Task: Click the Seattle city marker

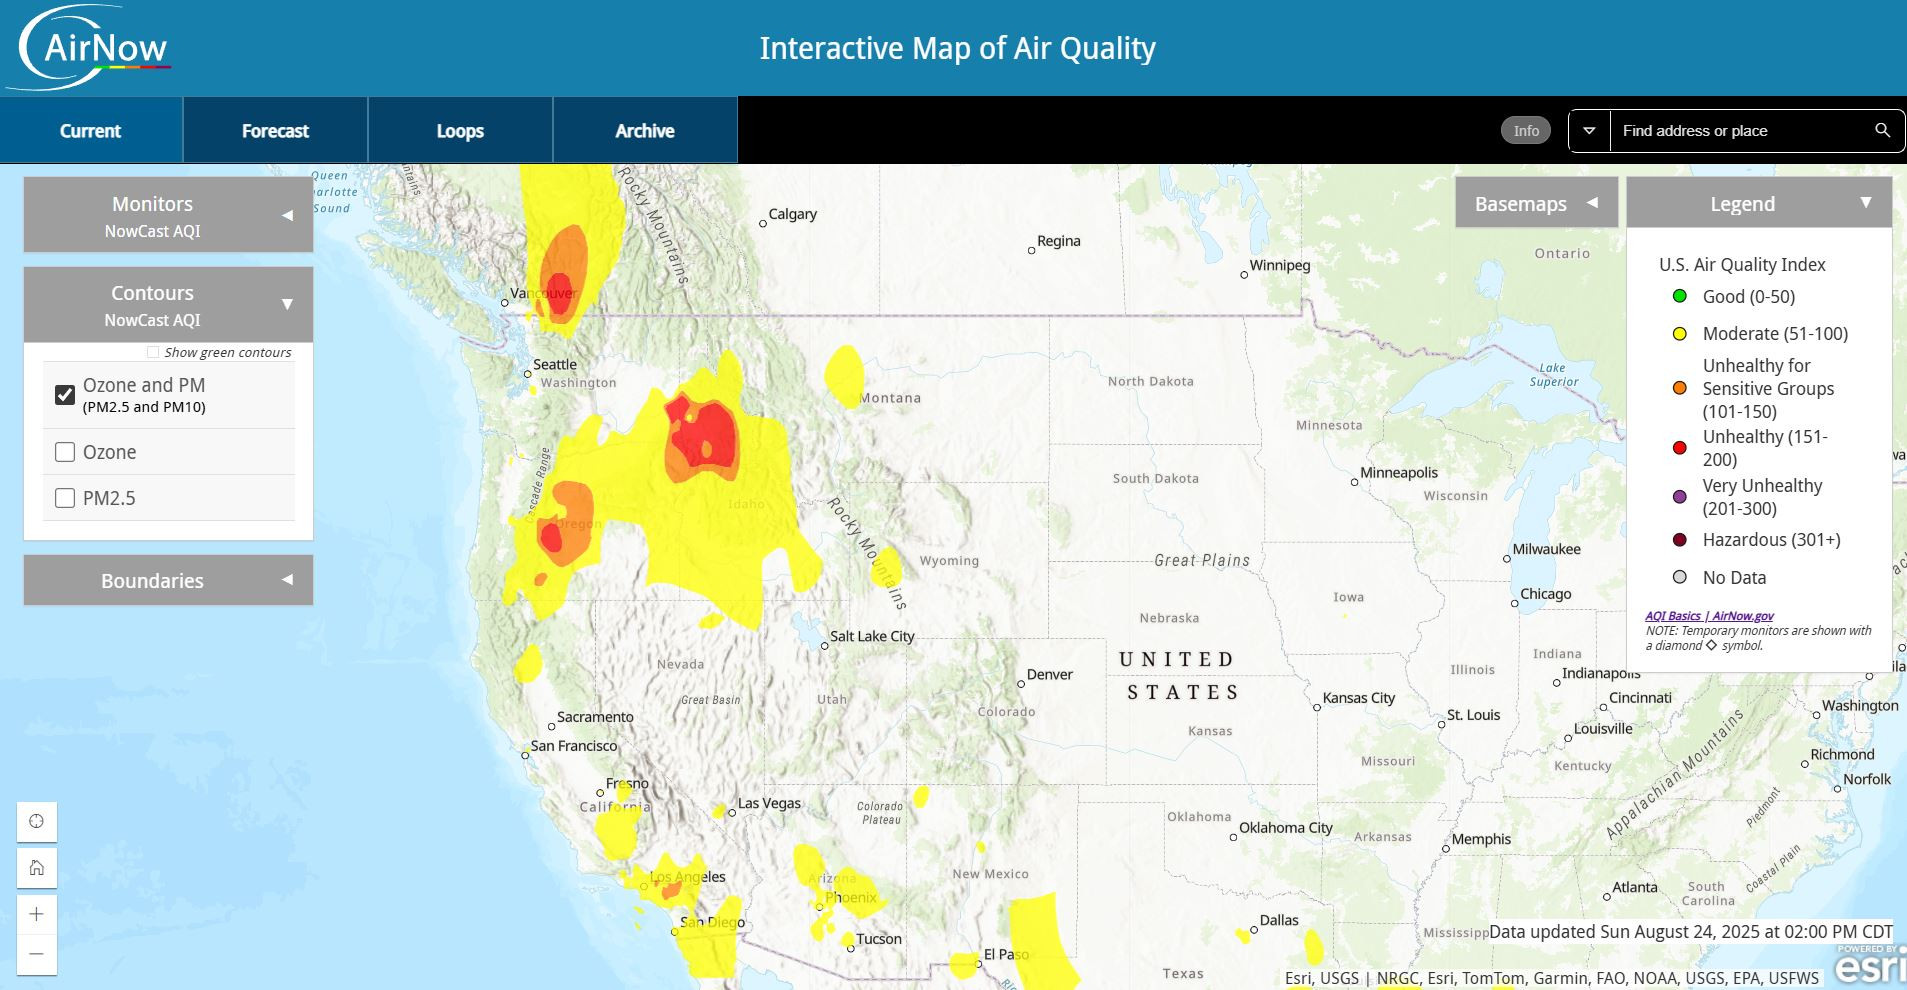Action: click(x=528, y=374)
